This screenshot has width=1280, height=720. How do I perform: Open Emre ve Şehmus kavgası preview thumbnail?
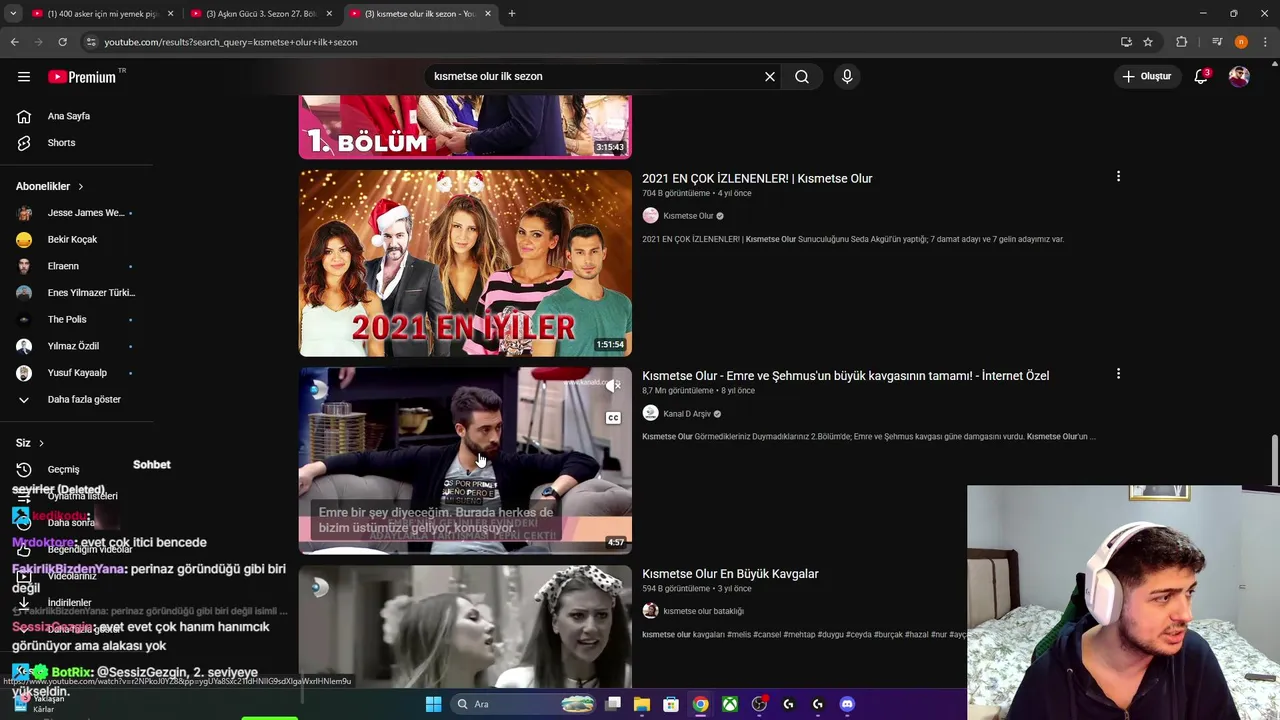pyautogui.click(x=465, y=460)
